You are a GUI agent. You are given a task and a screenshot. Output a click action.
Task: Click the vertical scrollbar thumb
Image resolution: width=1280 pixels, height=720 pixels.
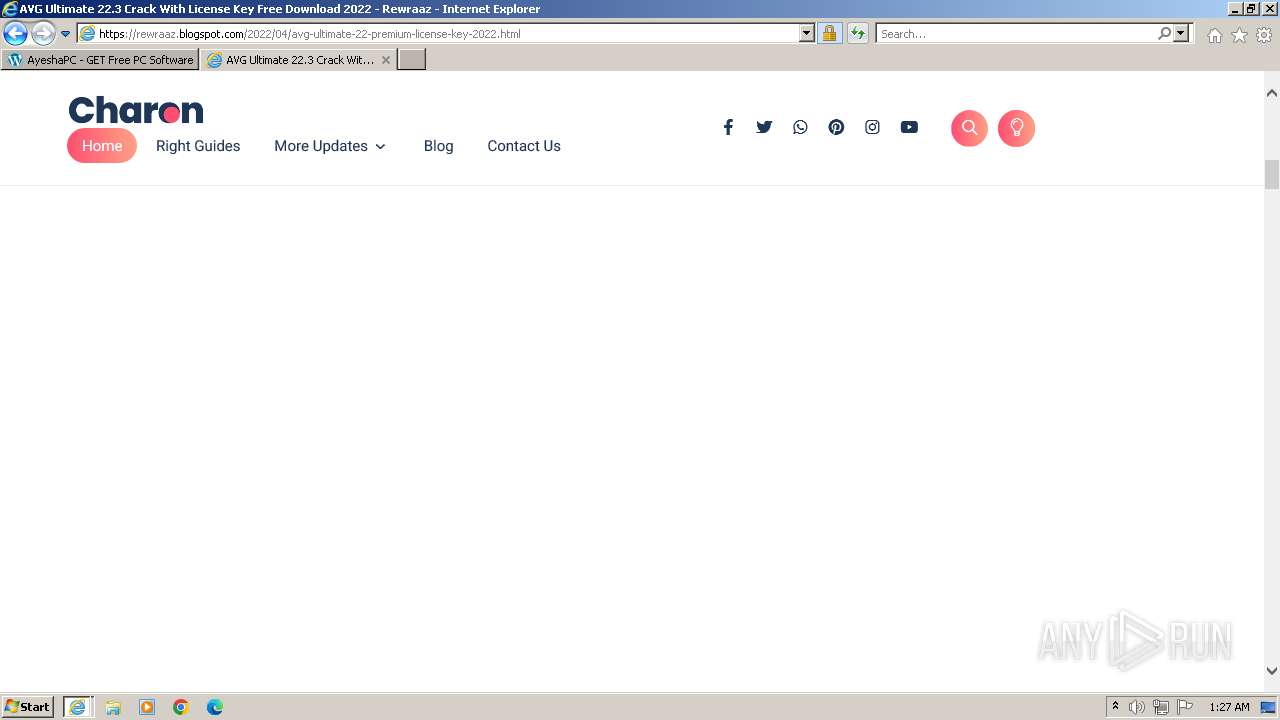click(x=1272, y=174)
